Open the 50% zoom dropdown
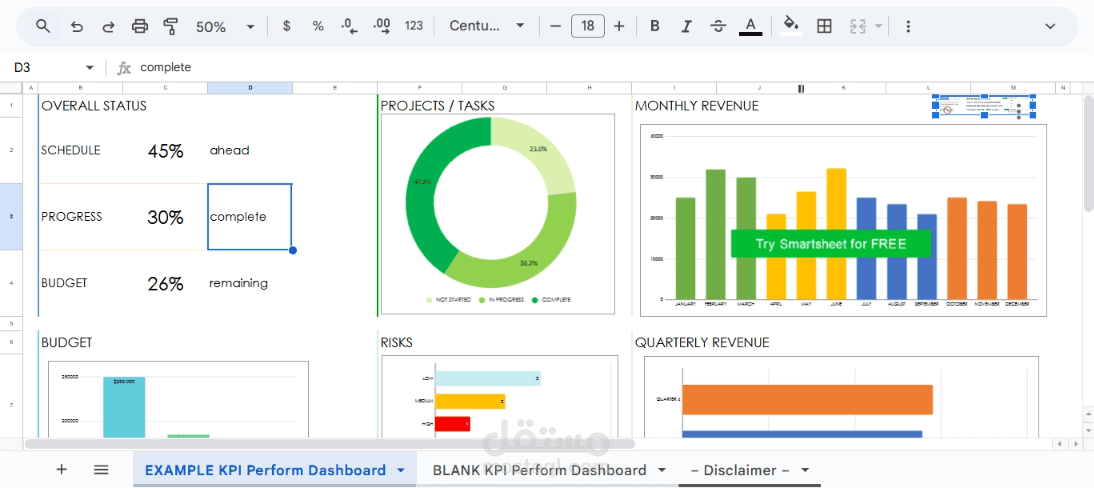1094x488 pixels. (x=225, y=27)
